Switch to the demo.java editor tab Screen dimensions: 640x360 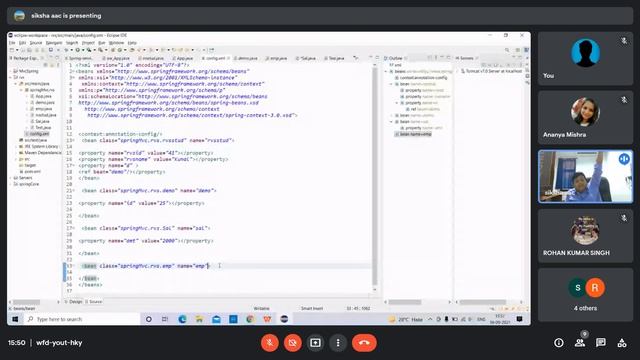click(246, 58)
